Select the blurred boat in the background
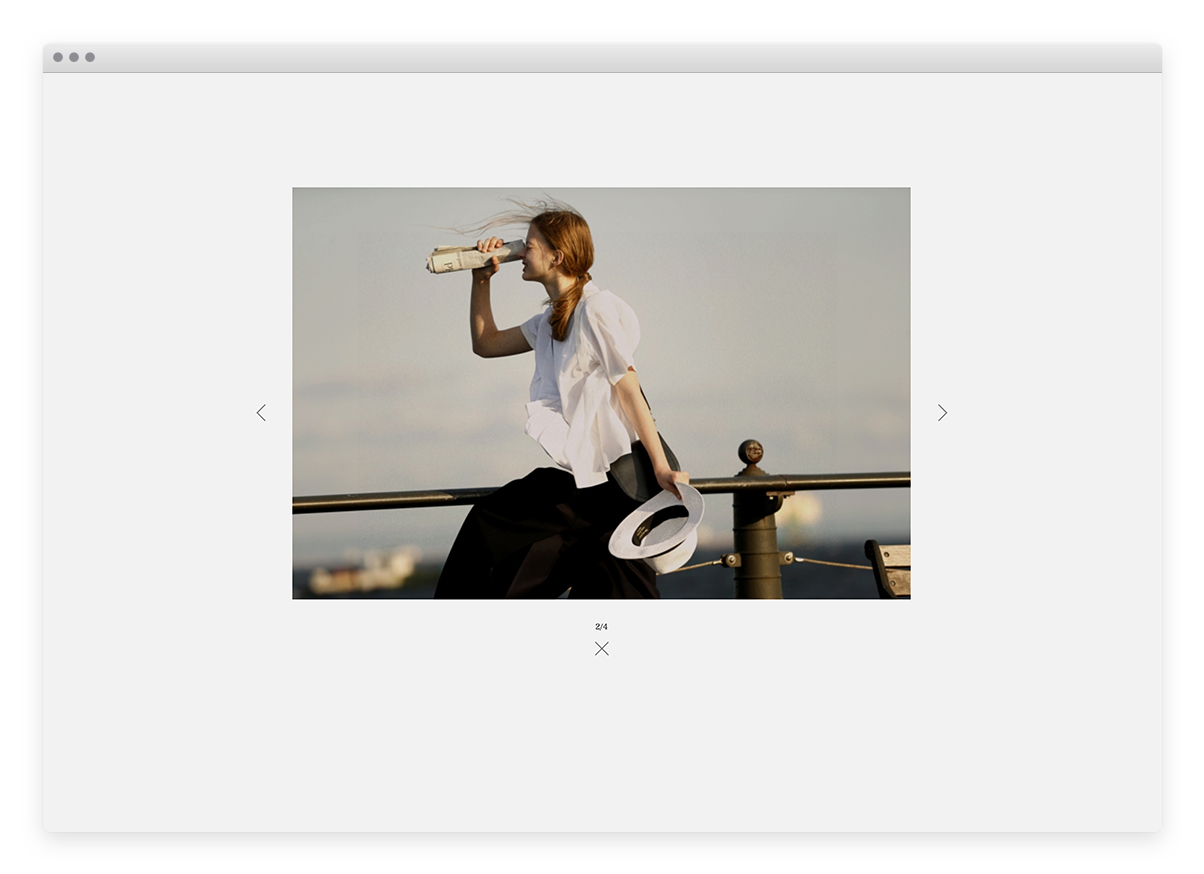This screenshot has height=874, width=1204. (x=365, y=572)
